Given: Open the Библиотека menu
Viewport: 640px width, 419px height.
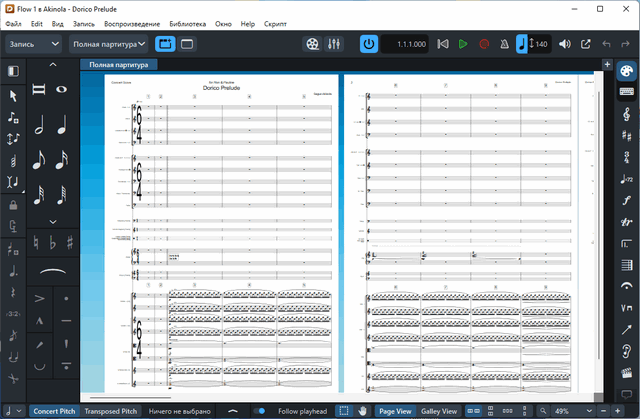Looking at the screenshot, I should (188, 22).
